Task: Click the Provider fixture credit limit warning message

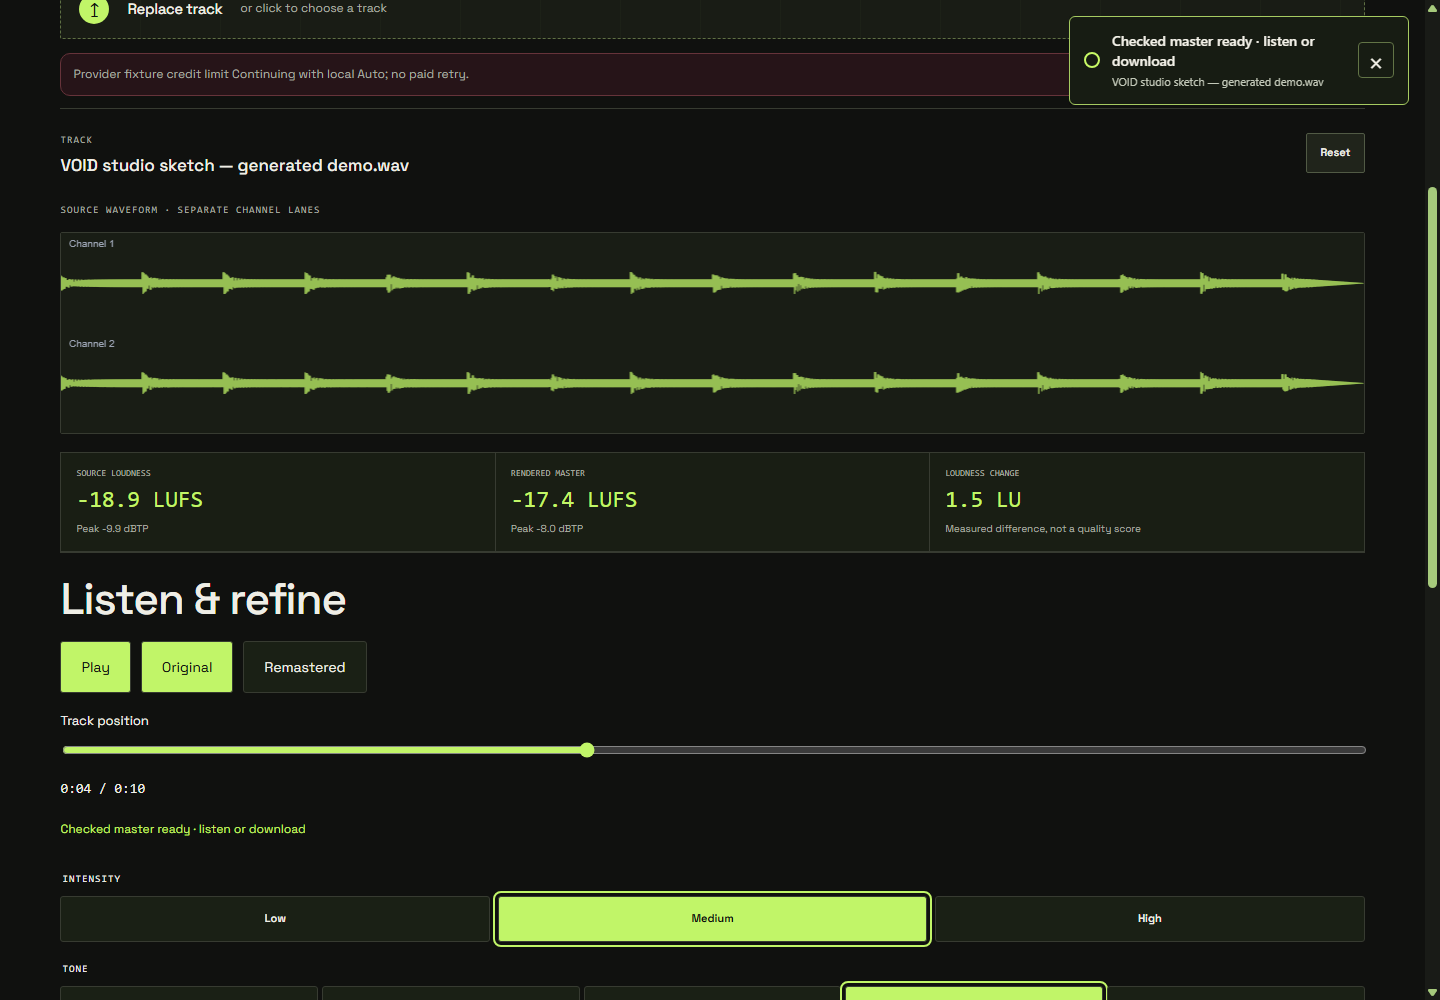Action: [271, 74]
